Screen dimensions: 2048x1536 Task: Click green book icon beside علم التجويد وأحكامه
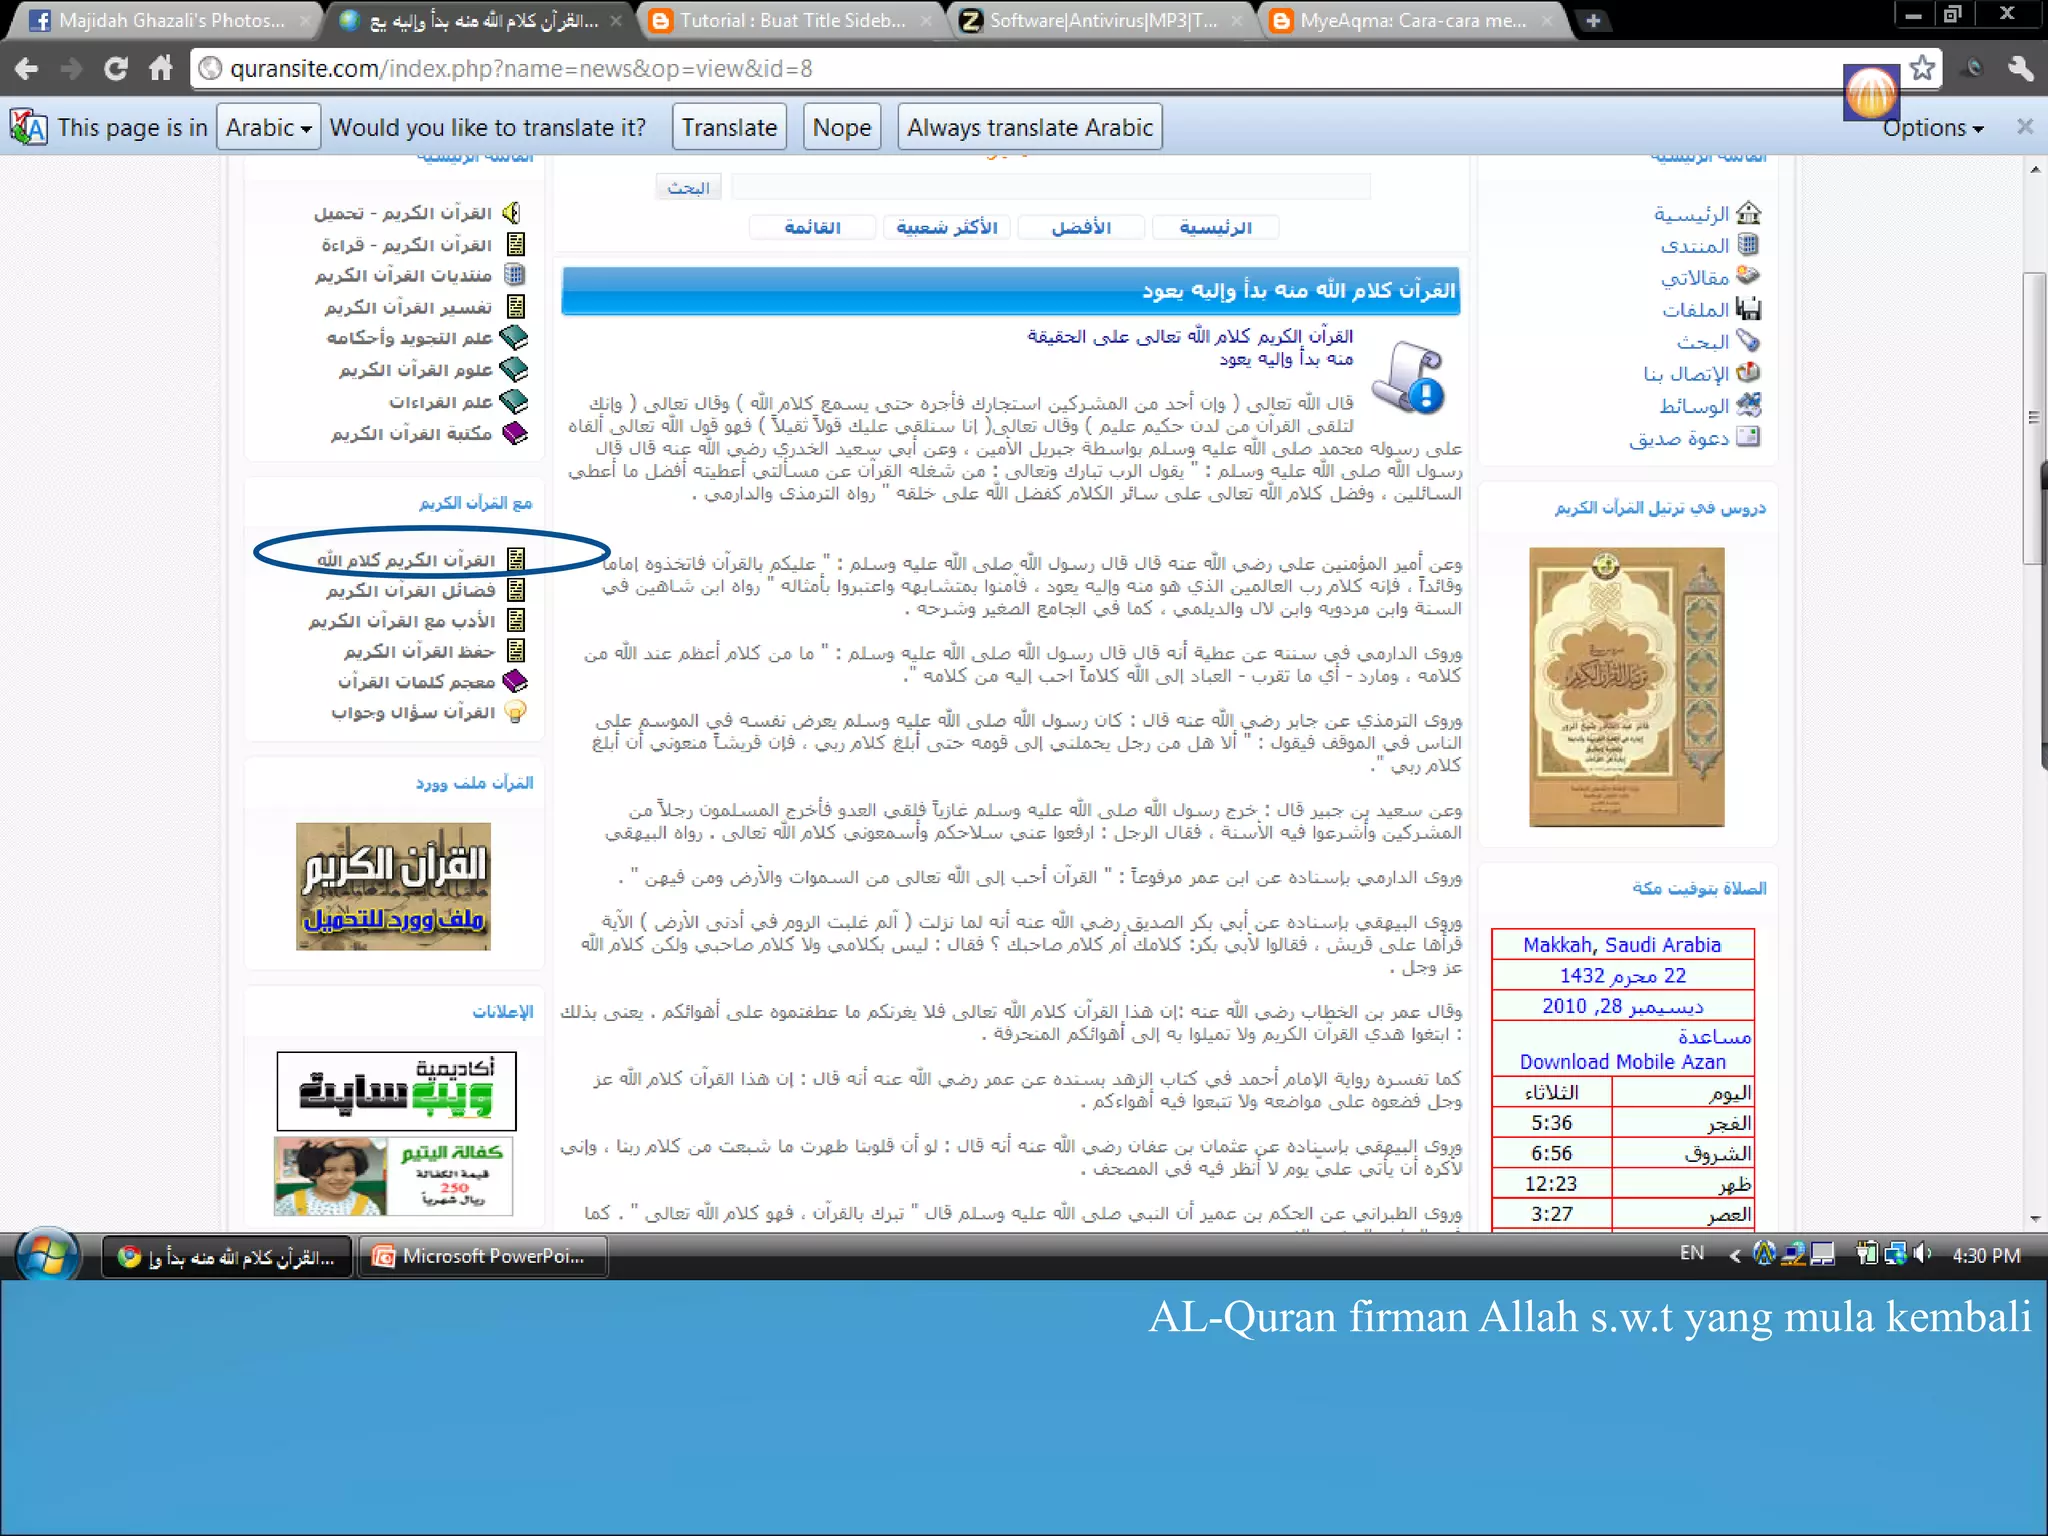click(x=514, y=338)
